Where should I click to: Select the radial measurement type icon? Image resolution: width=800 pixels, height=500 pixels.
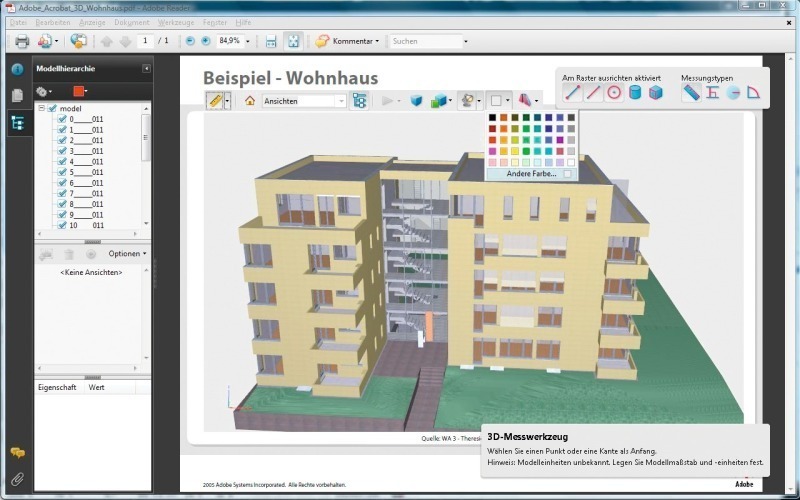[733, 93]
